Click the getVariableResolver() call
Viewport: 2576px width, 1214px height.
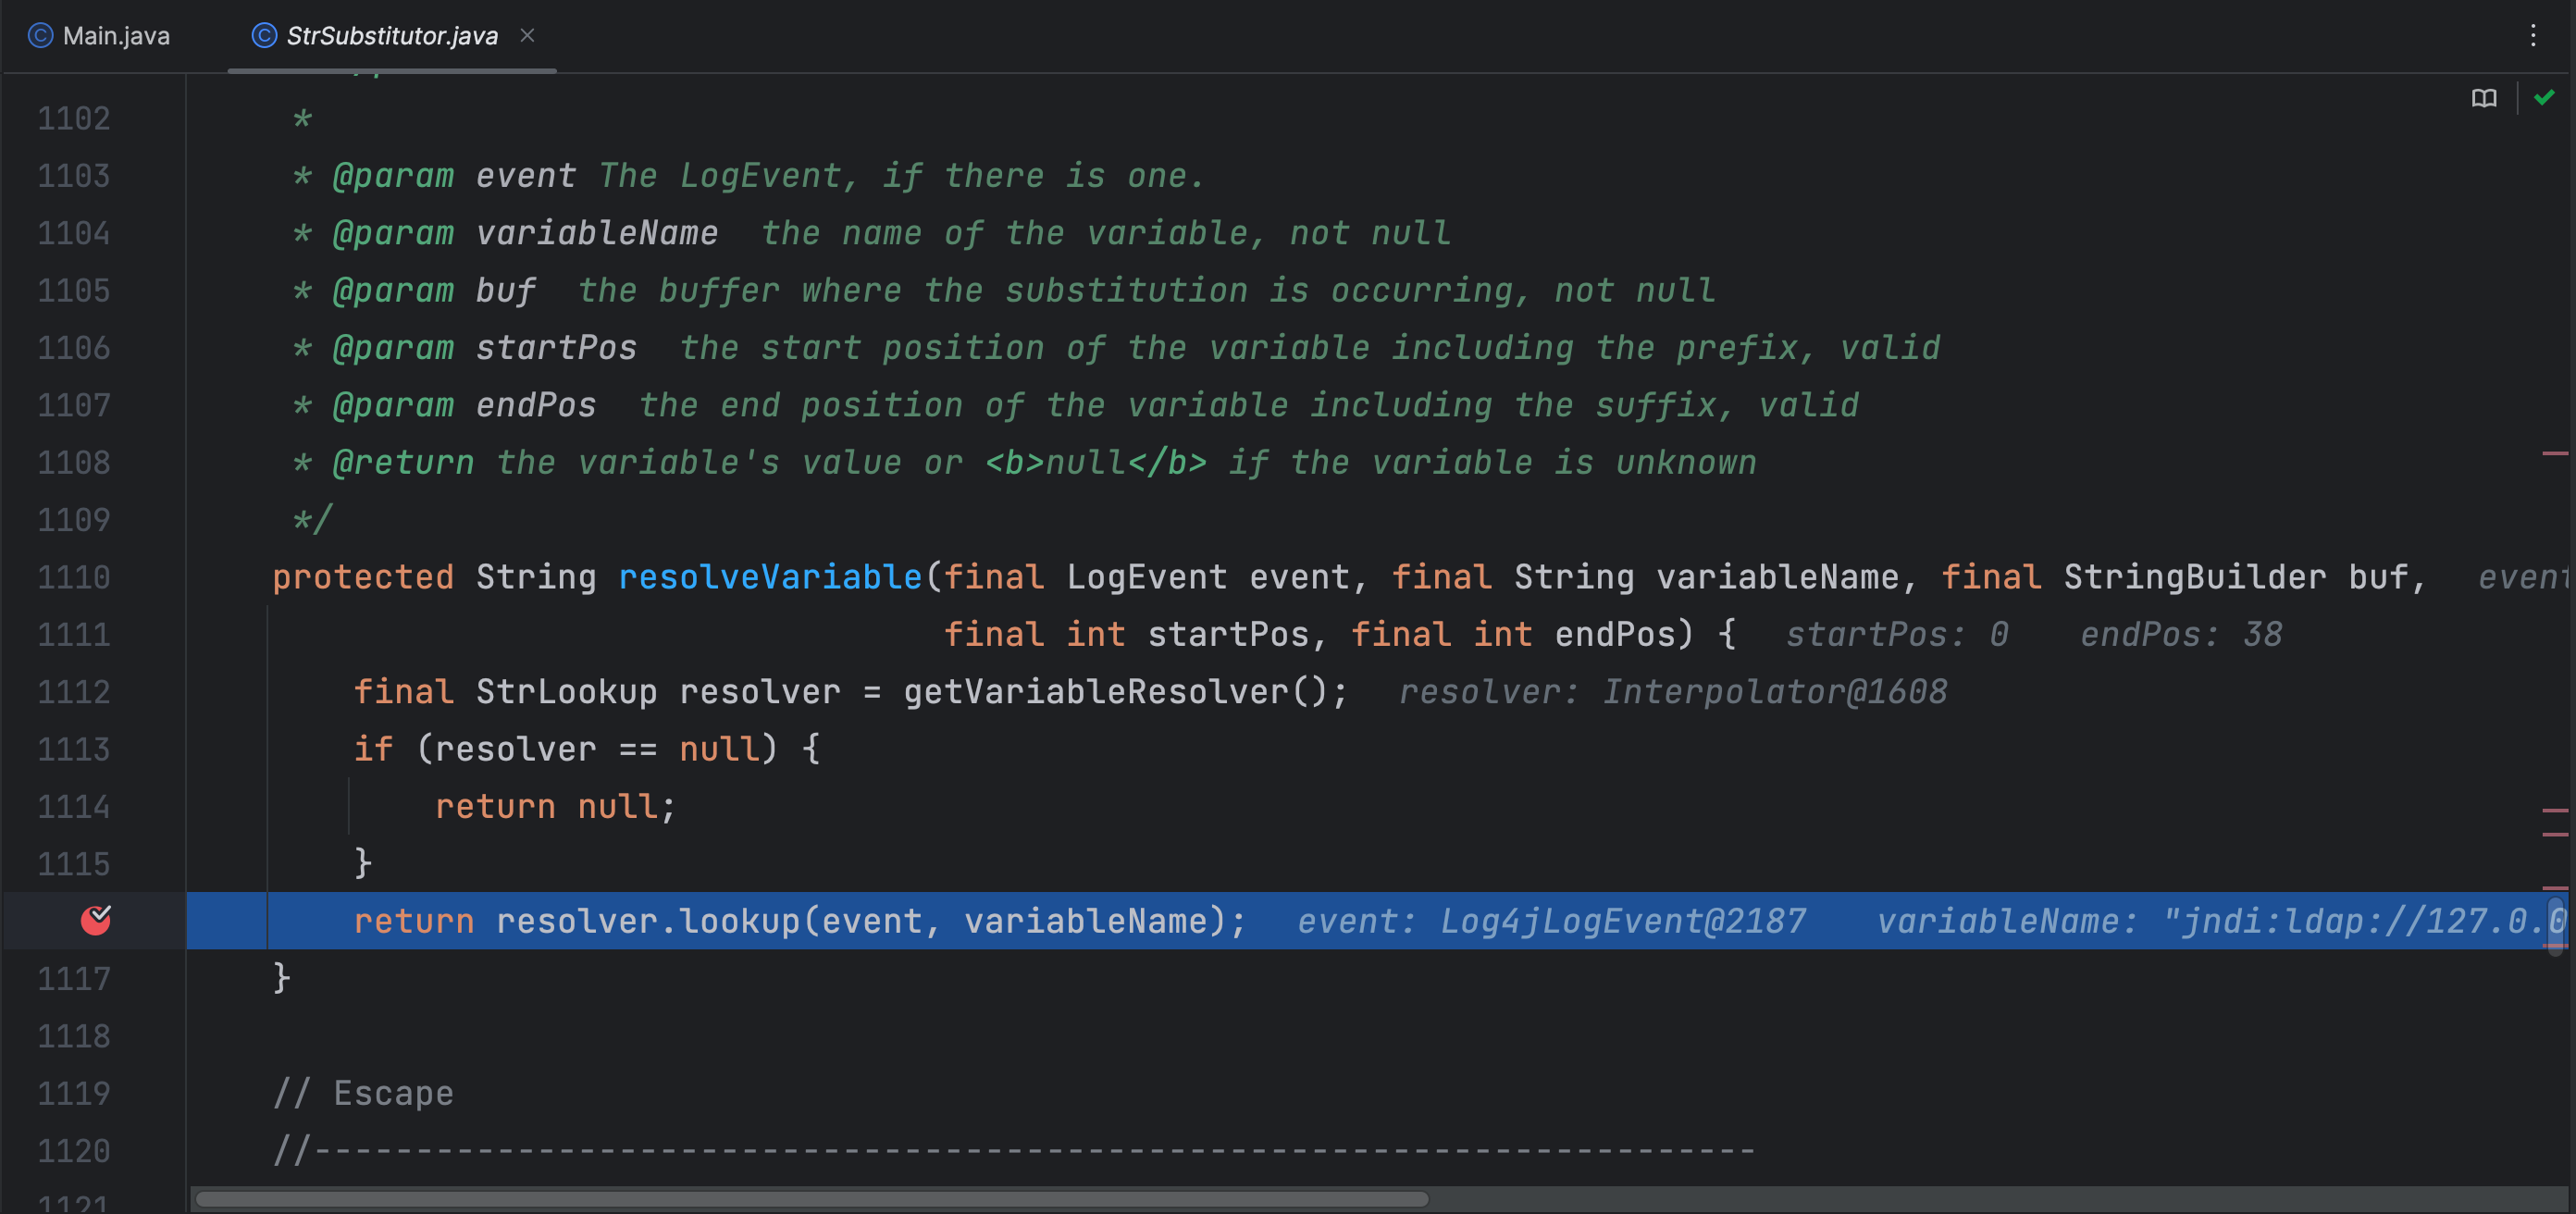1116,692
